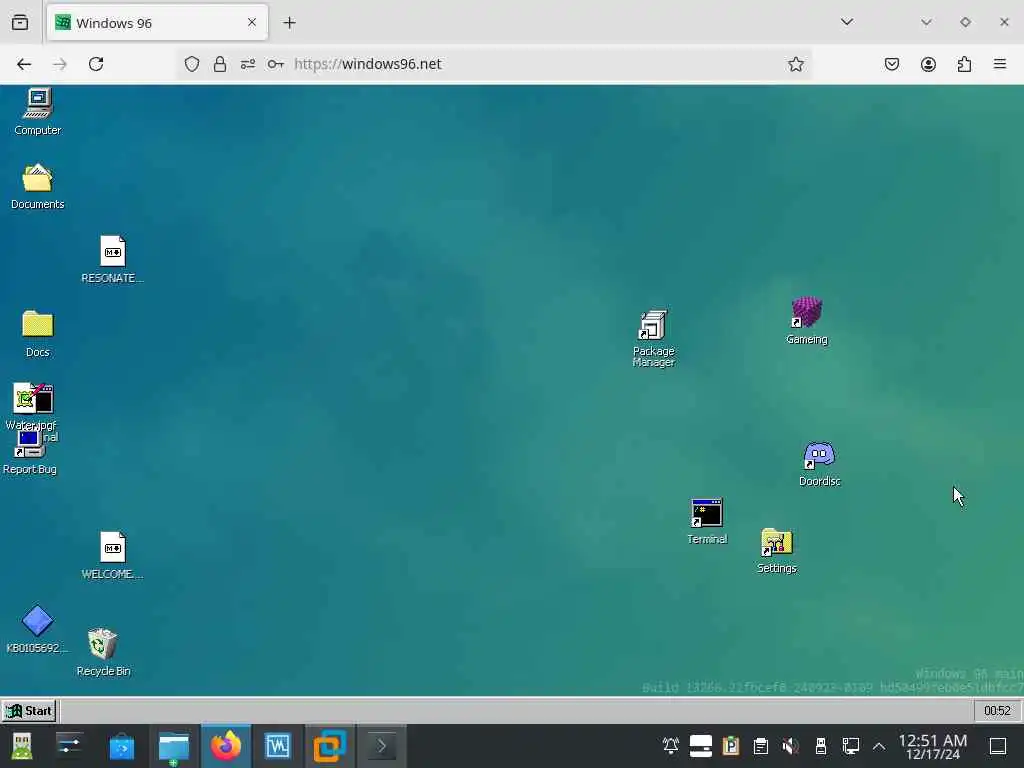Viewport: 1024px width, 768px height.
Task: Open the host application launcher icon
Action: coord(22,746)
